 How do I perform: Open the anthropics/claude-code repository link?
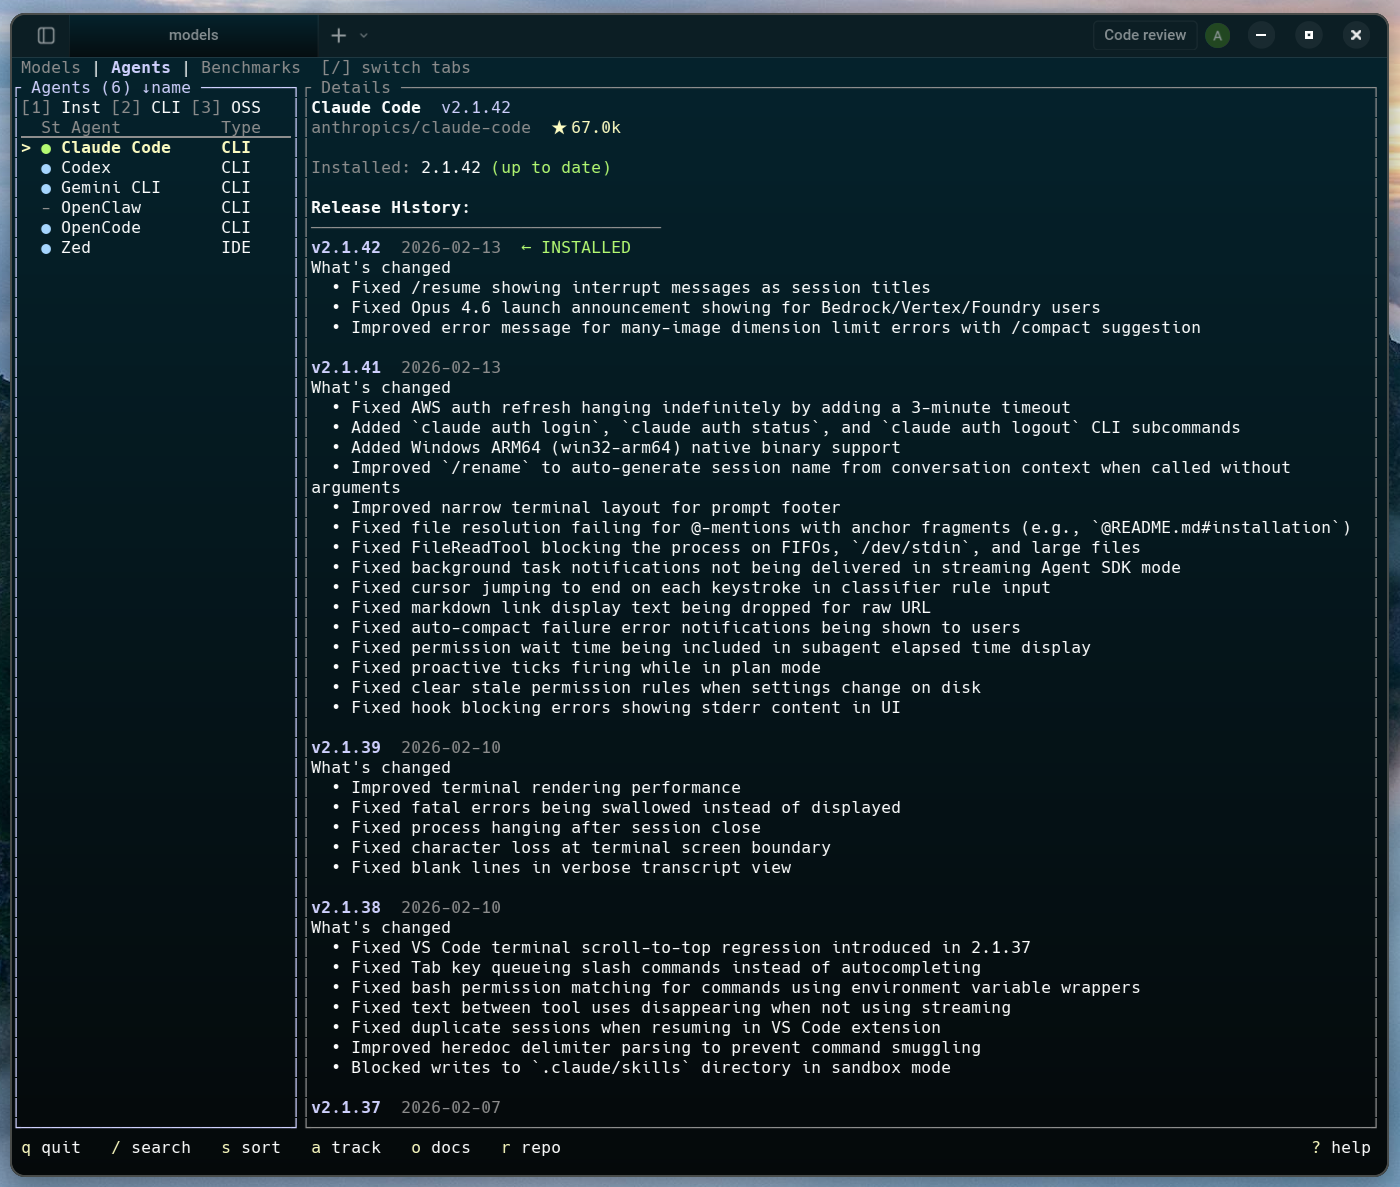click(421, 128)
